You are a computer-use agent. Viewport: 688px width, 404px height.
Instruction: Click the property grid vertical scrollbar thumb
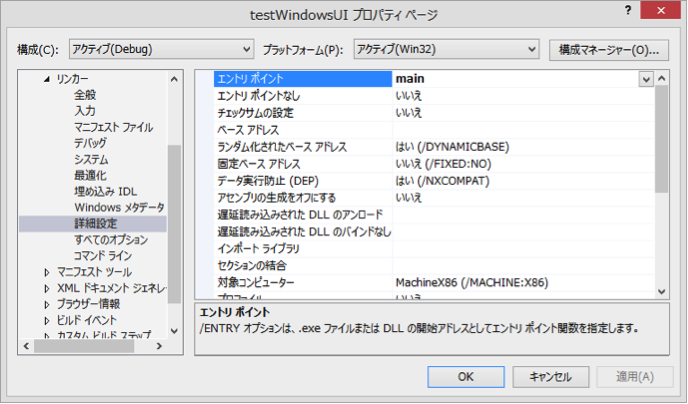[662, 139]
